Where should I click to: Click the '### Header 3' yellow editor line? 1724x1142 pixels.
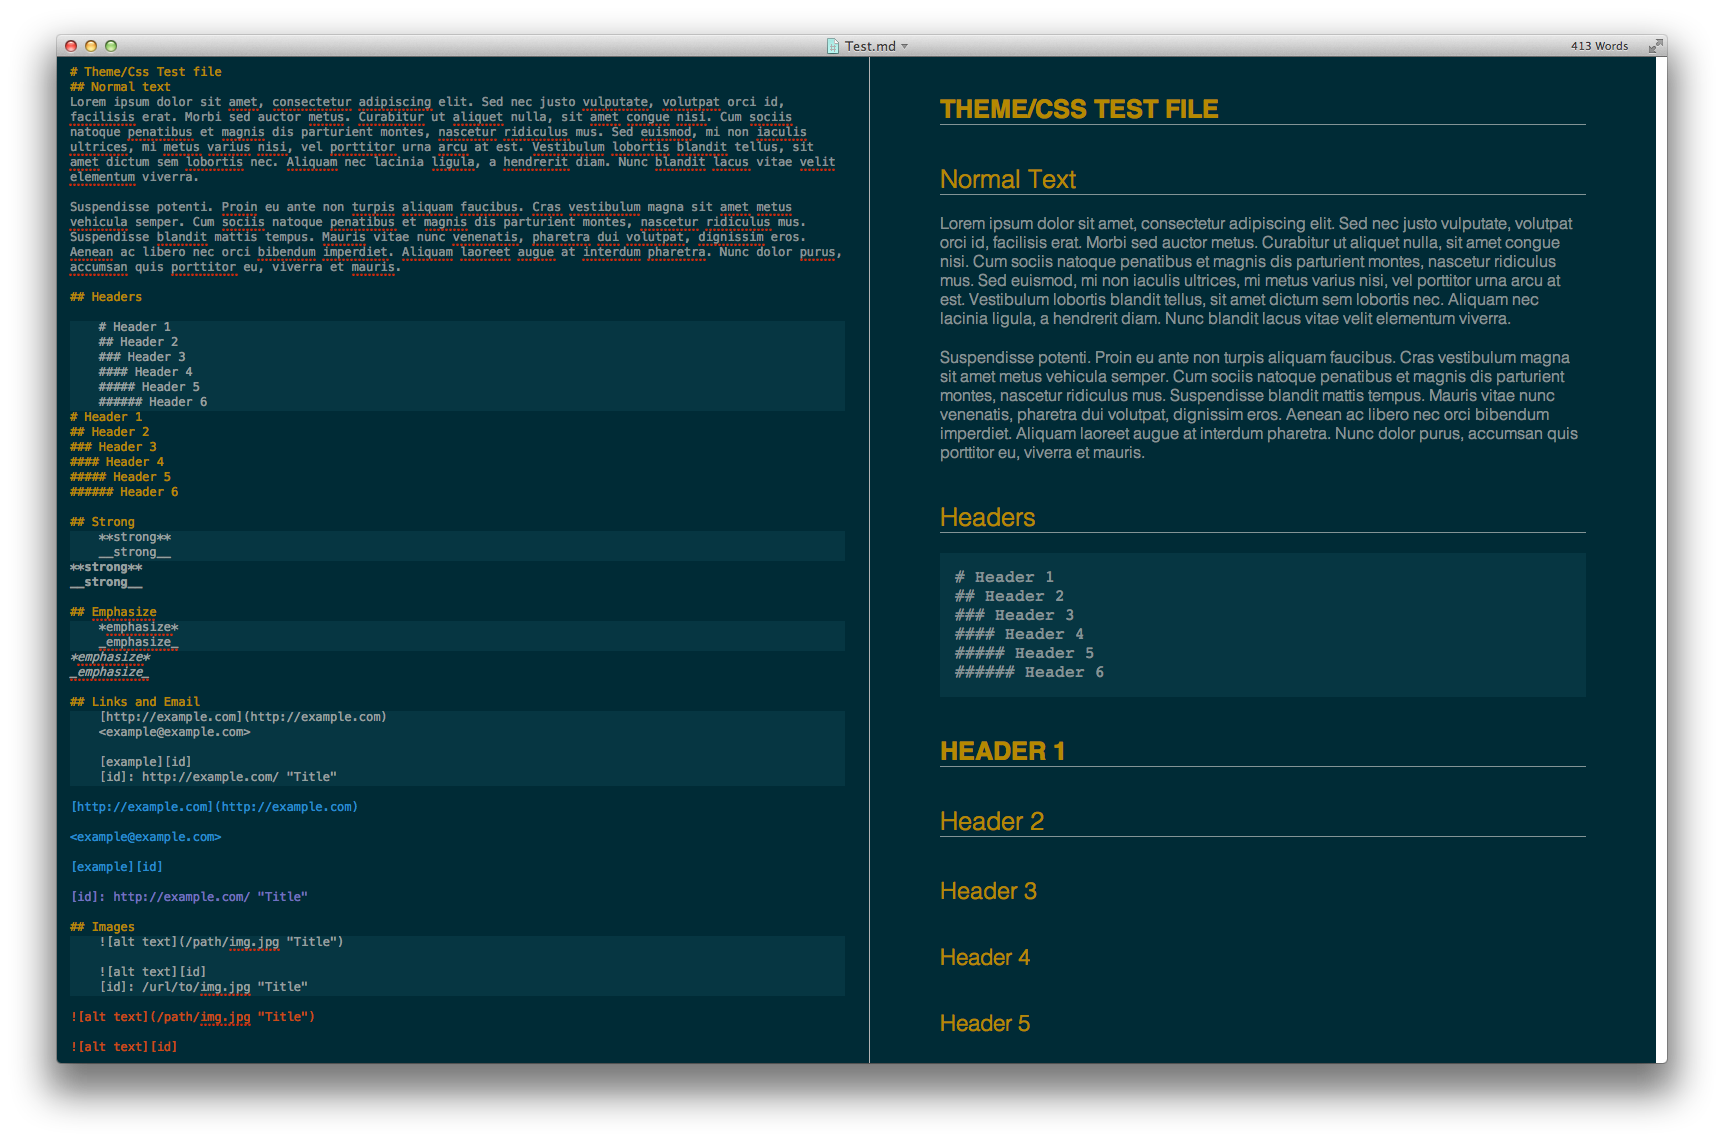[113, 447]
